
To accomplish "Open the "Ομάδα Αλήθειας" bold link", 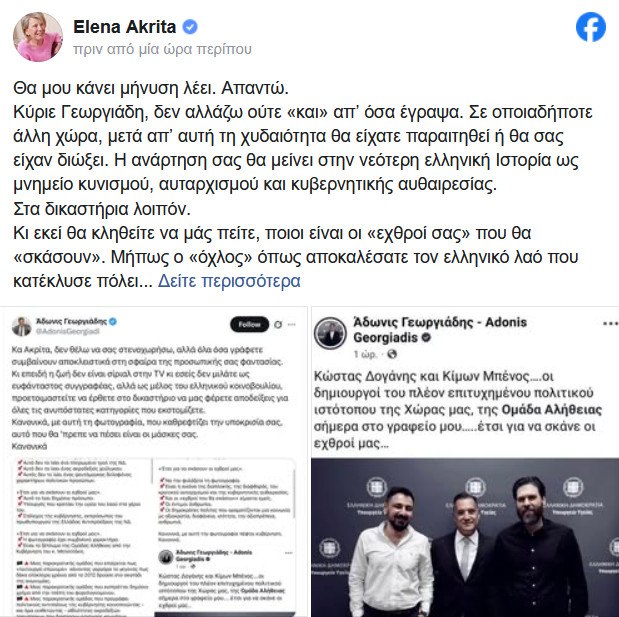I will [x=551, y=410].
